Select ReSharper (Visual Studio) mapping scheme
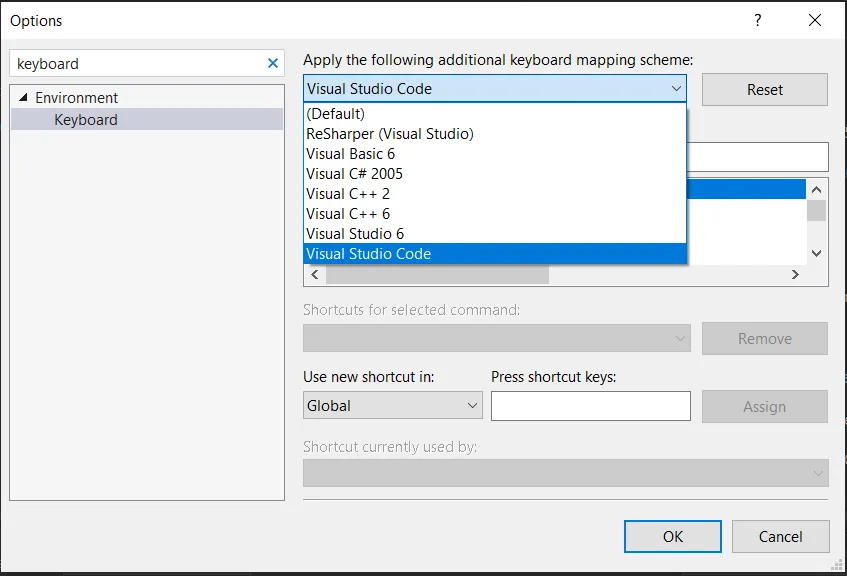847x576 pixels. [x=389, y=133]
